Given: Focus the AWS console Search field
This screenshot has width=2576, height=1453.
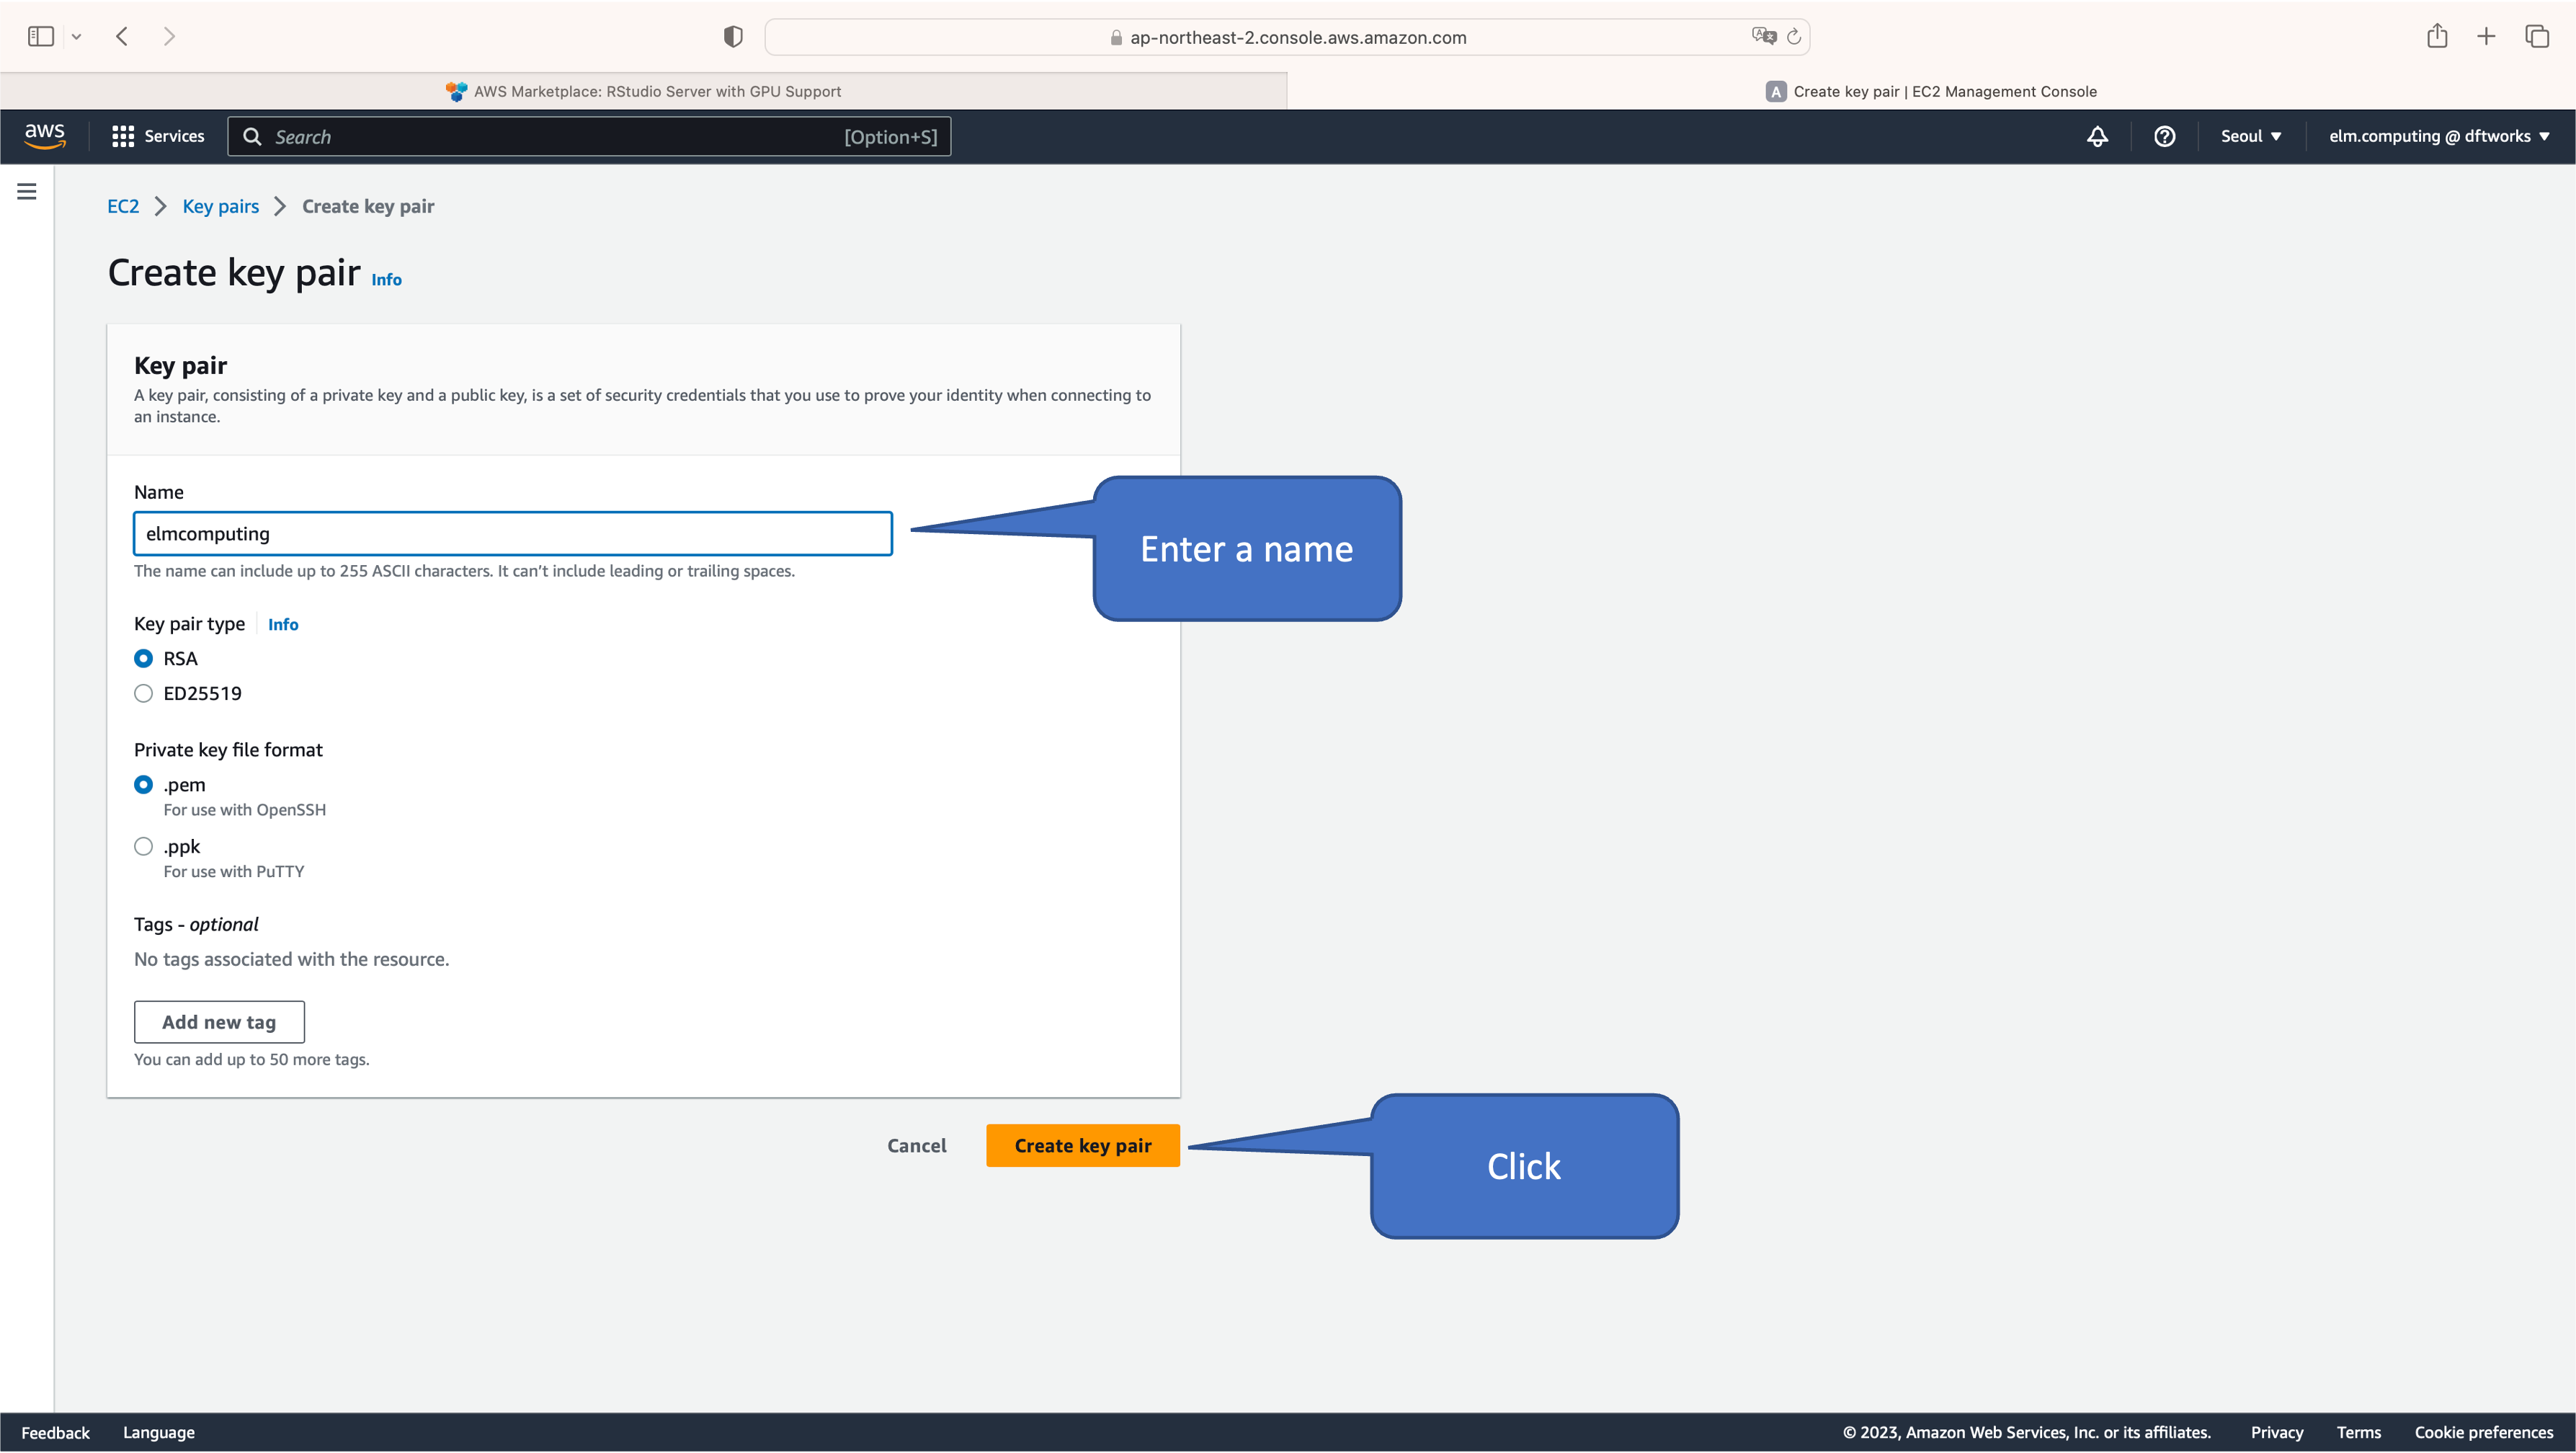Looking at the screenshot, I should [x=589, y=137].
